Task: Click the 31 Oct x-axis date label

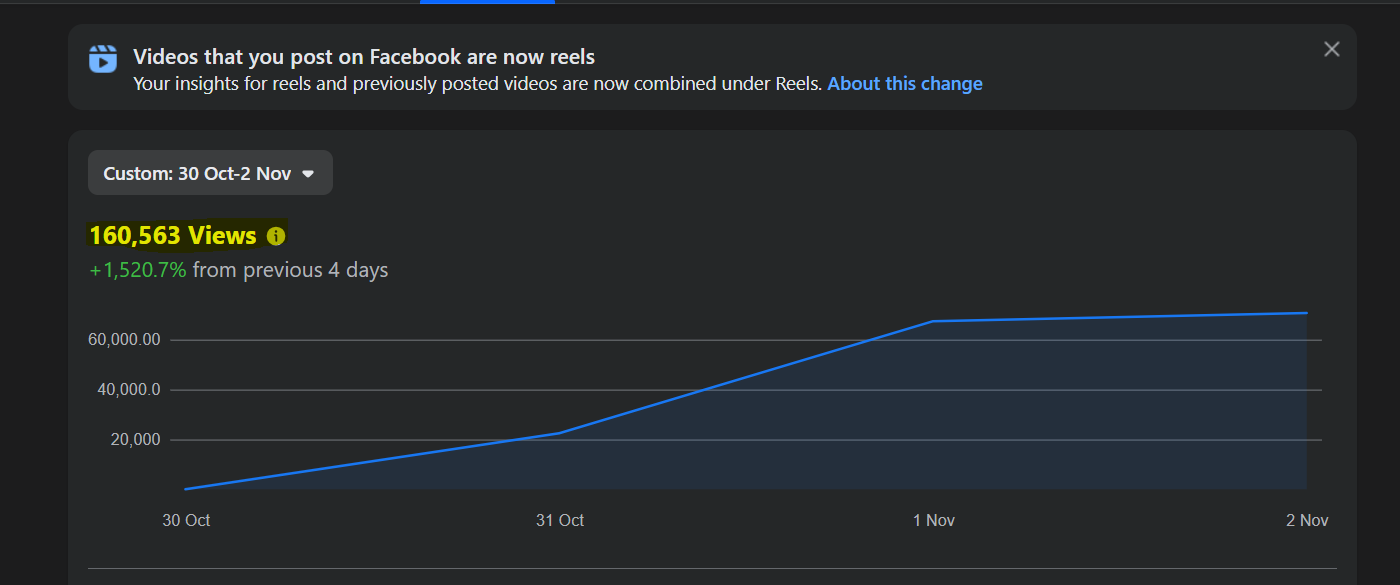Action: pyautogui.click(x=560, y=520)
